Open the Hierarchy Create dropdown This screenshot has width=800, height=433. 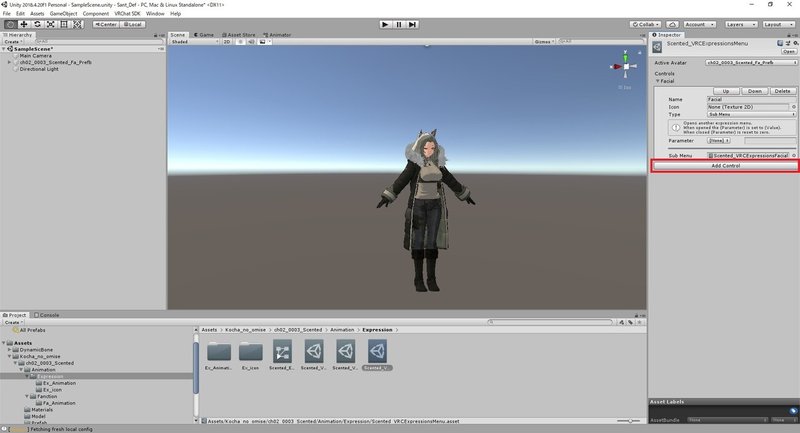pyautogui.click(x=13, y=42)
